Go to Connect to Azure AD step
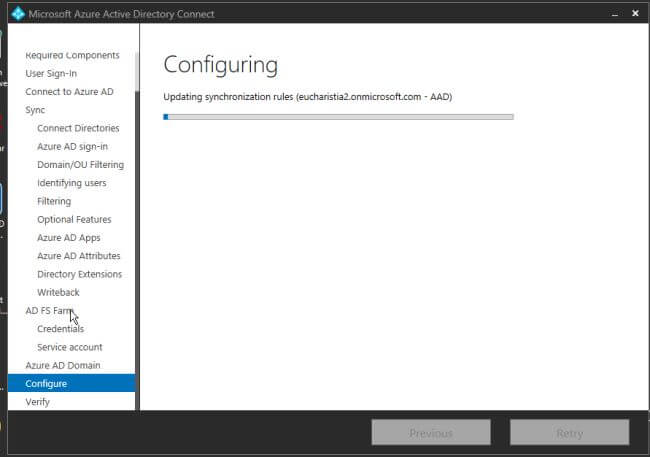Image resolution: width=650 pixels, height=457 pixels. [69, 92]
